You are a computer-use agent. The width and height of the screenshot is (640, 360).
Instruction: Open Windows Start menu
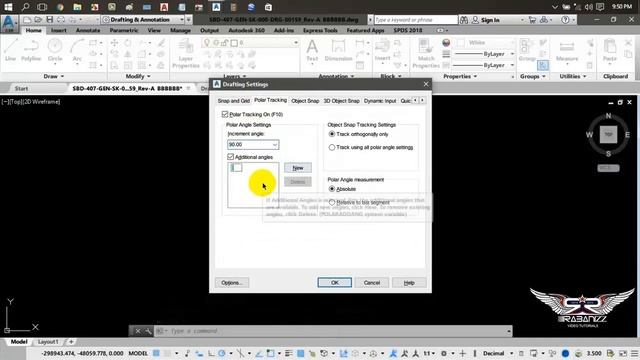pyautogui.click(x=8, y=7)
